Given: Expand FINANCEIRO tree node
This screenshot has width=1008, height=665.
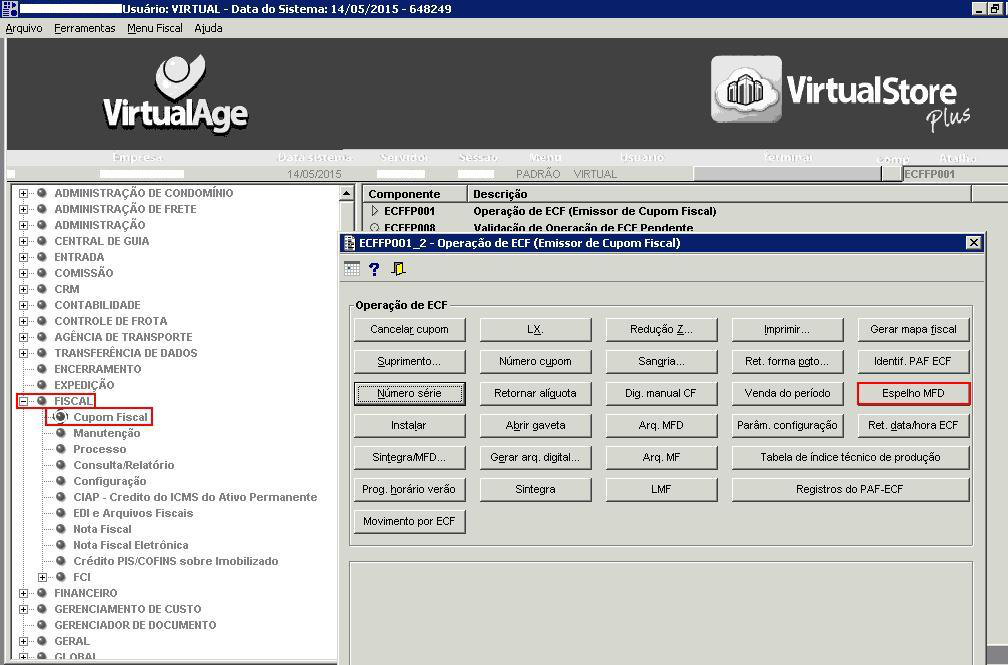Looking at the screenshot, I should (23, 594).
